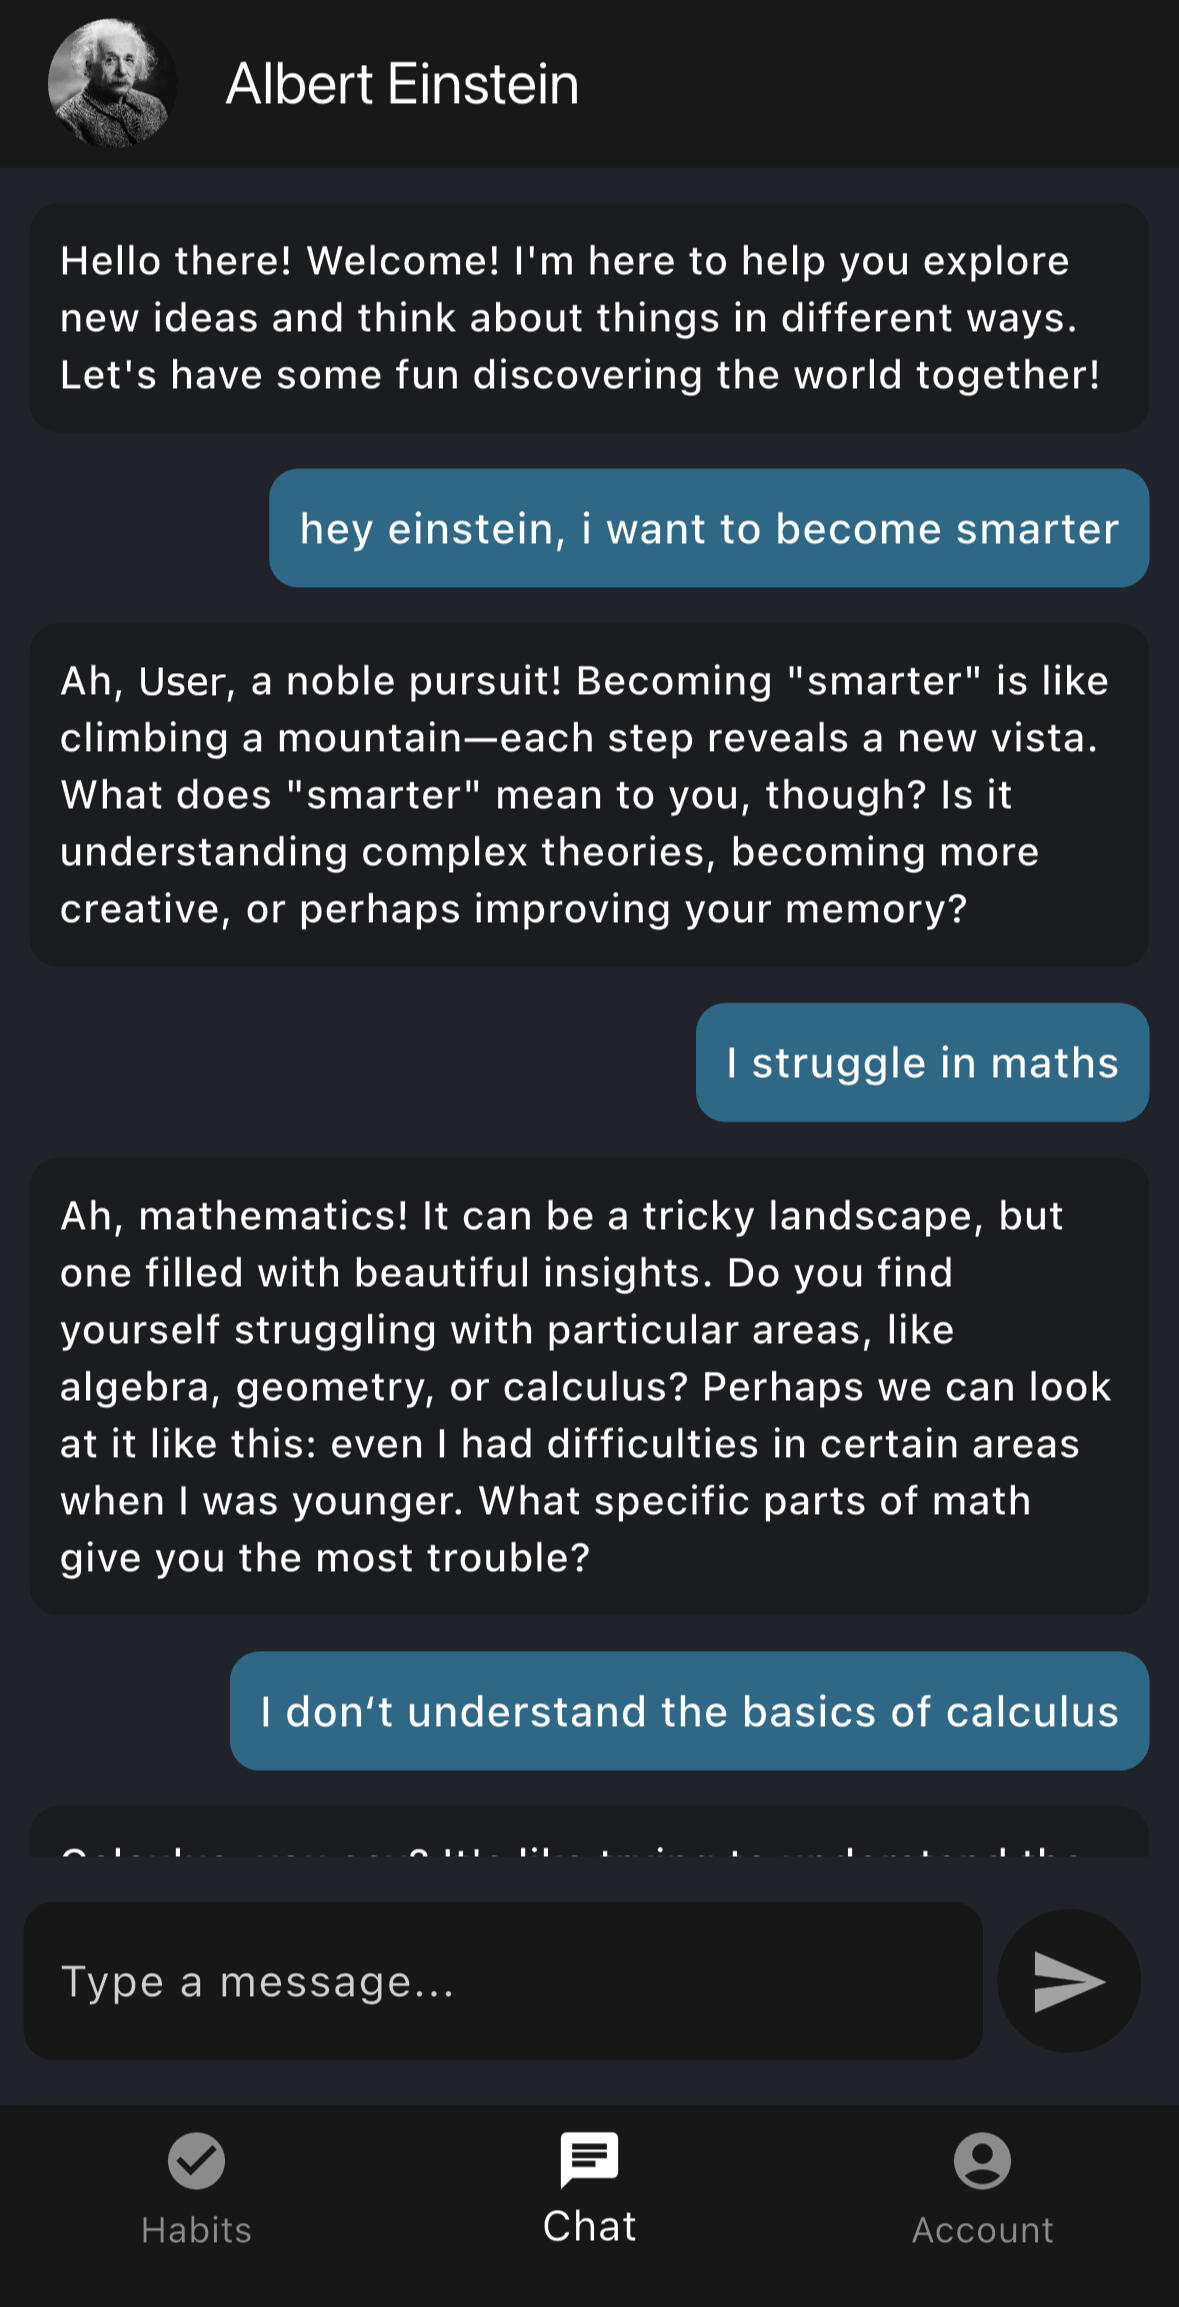Open the Account profile icon
The width and height of the screenshot is (1179, 2307).
coord(982,2161)
